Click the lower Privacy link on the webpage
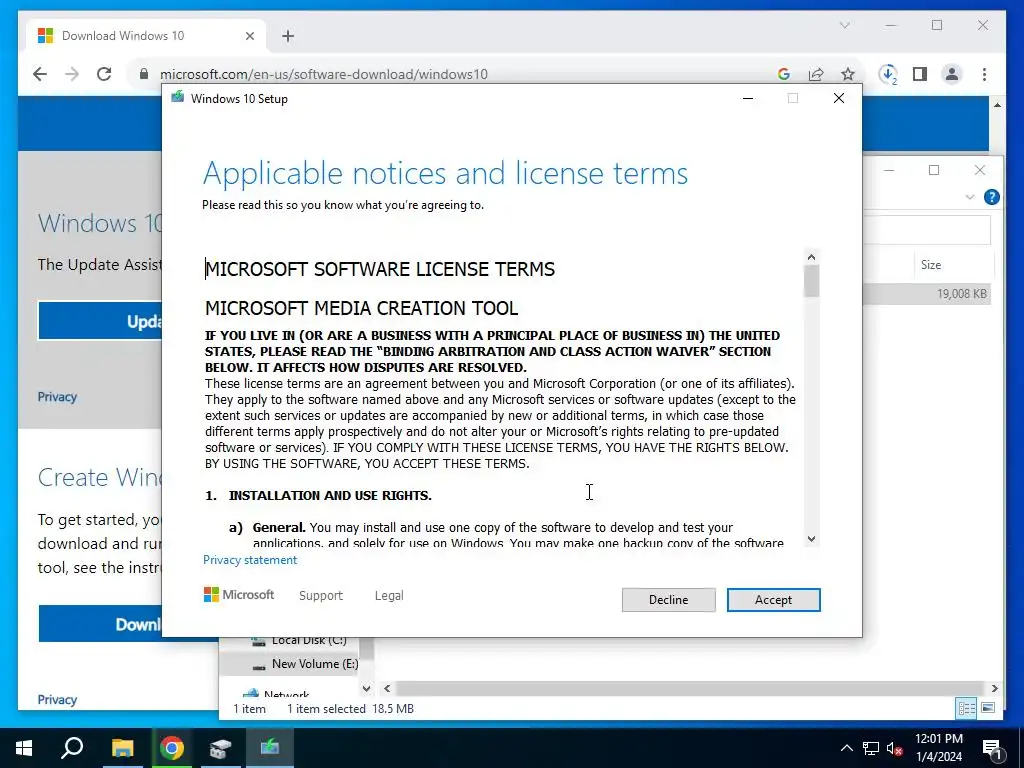Viewport: 1024px width, 768px height. click(x=57, y=699)
